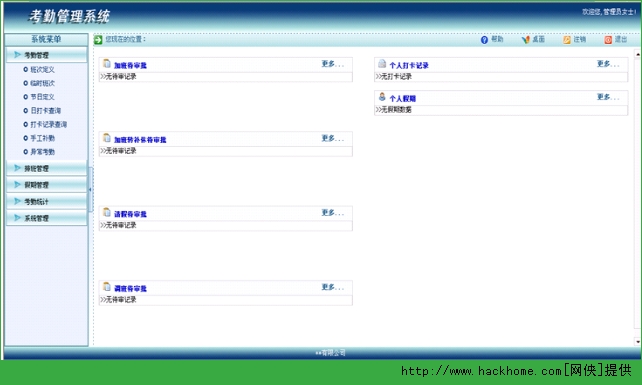Image resolution: width=642 pixels, height=385 pixels.
Task: Click the 请假待审批 document icon
Action: point(107,212)
